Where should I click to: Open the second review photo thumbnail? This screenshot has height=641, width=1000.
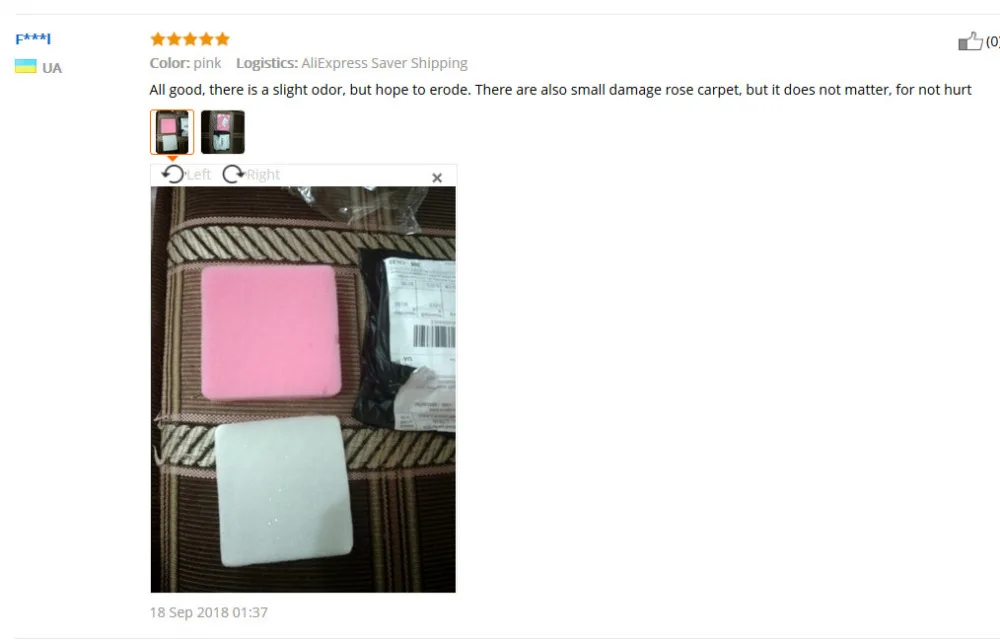point(223,132)
